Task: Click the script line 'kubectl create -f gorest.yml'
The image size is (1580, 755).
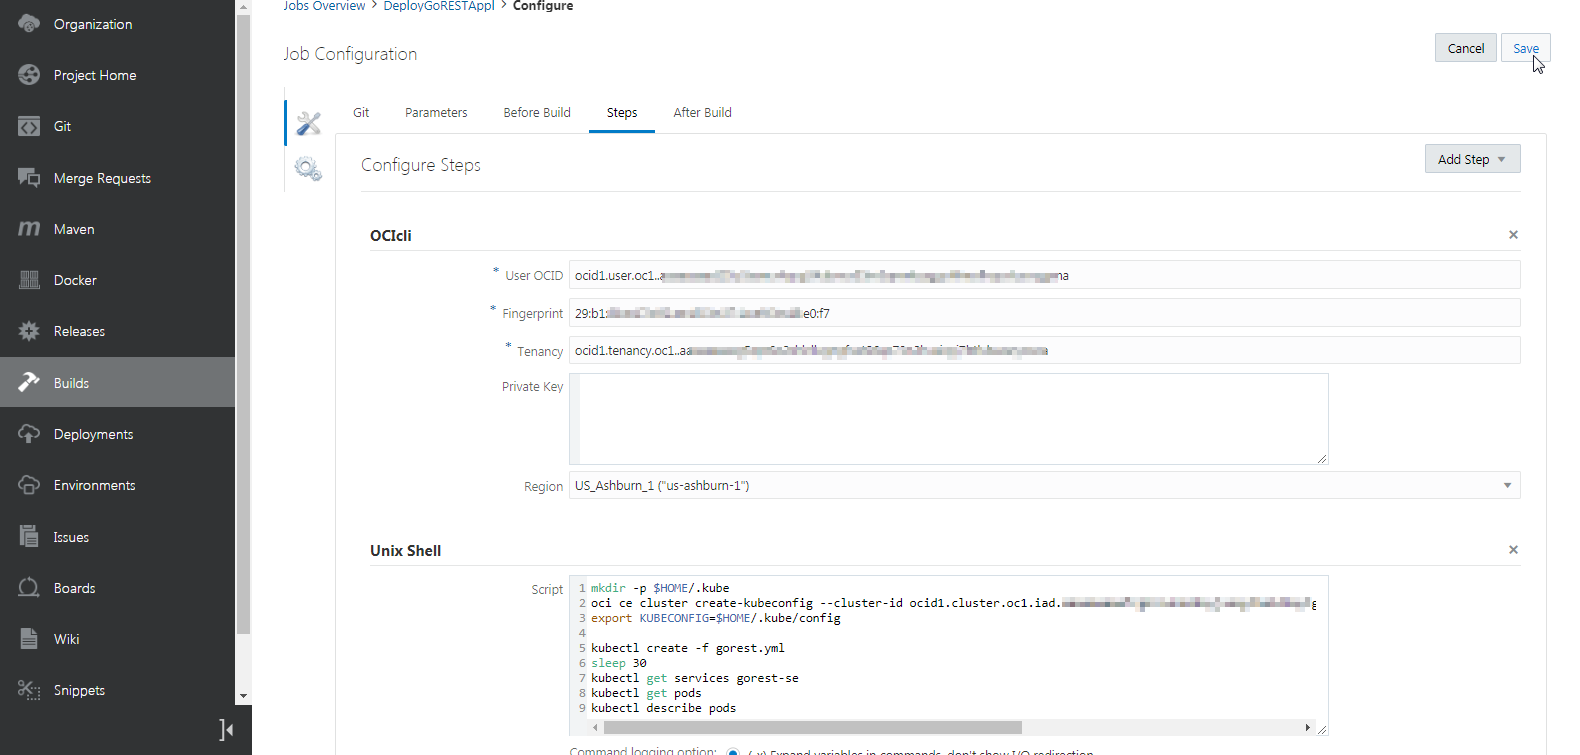Action: pyautogui.click(x=687, y=648)
